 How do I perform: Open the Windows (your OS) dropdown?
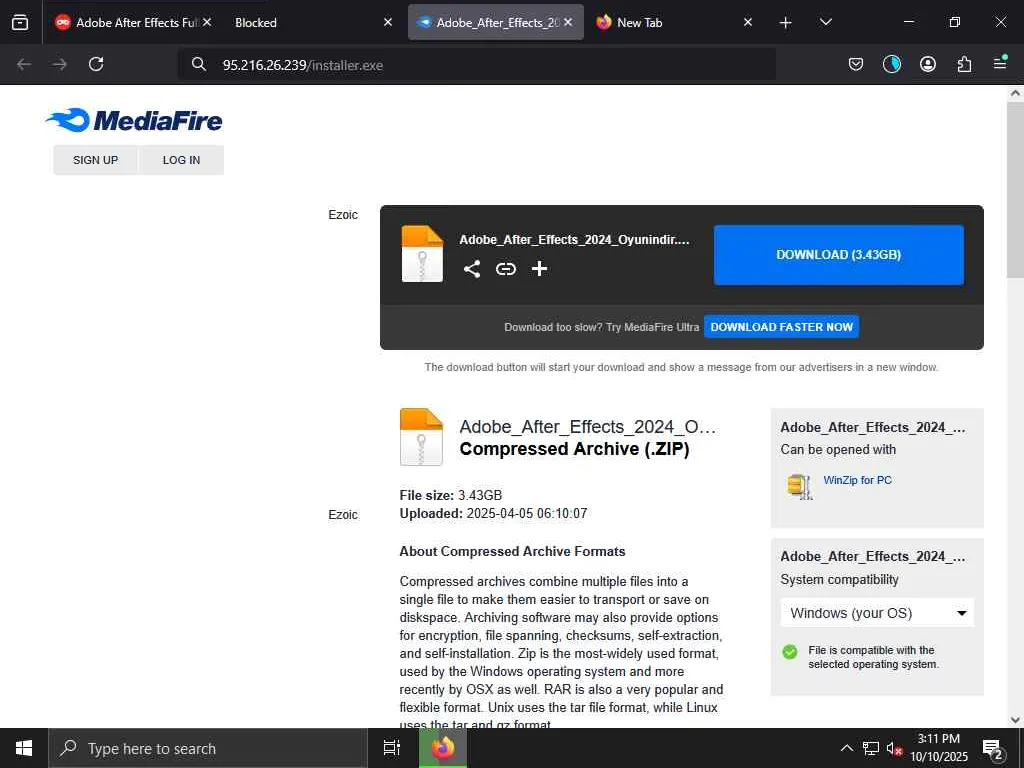click(877, 613)
